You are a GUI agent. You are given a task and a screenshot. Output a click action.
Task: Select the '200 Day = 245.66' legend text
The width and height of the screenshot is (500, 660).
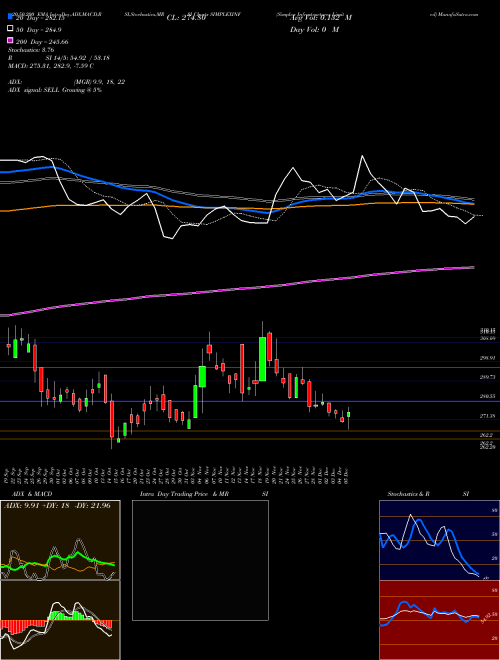click(42, 42)
